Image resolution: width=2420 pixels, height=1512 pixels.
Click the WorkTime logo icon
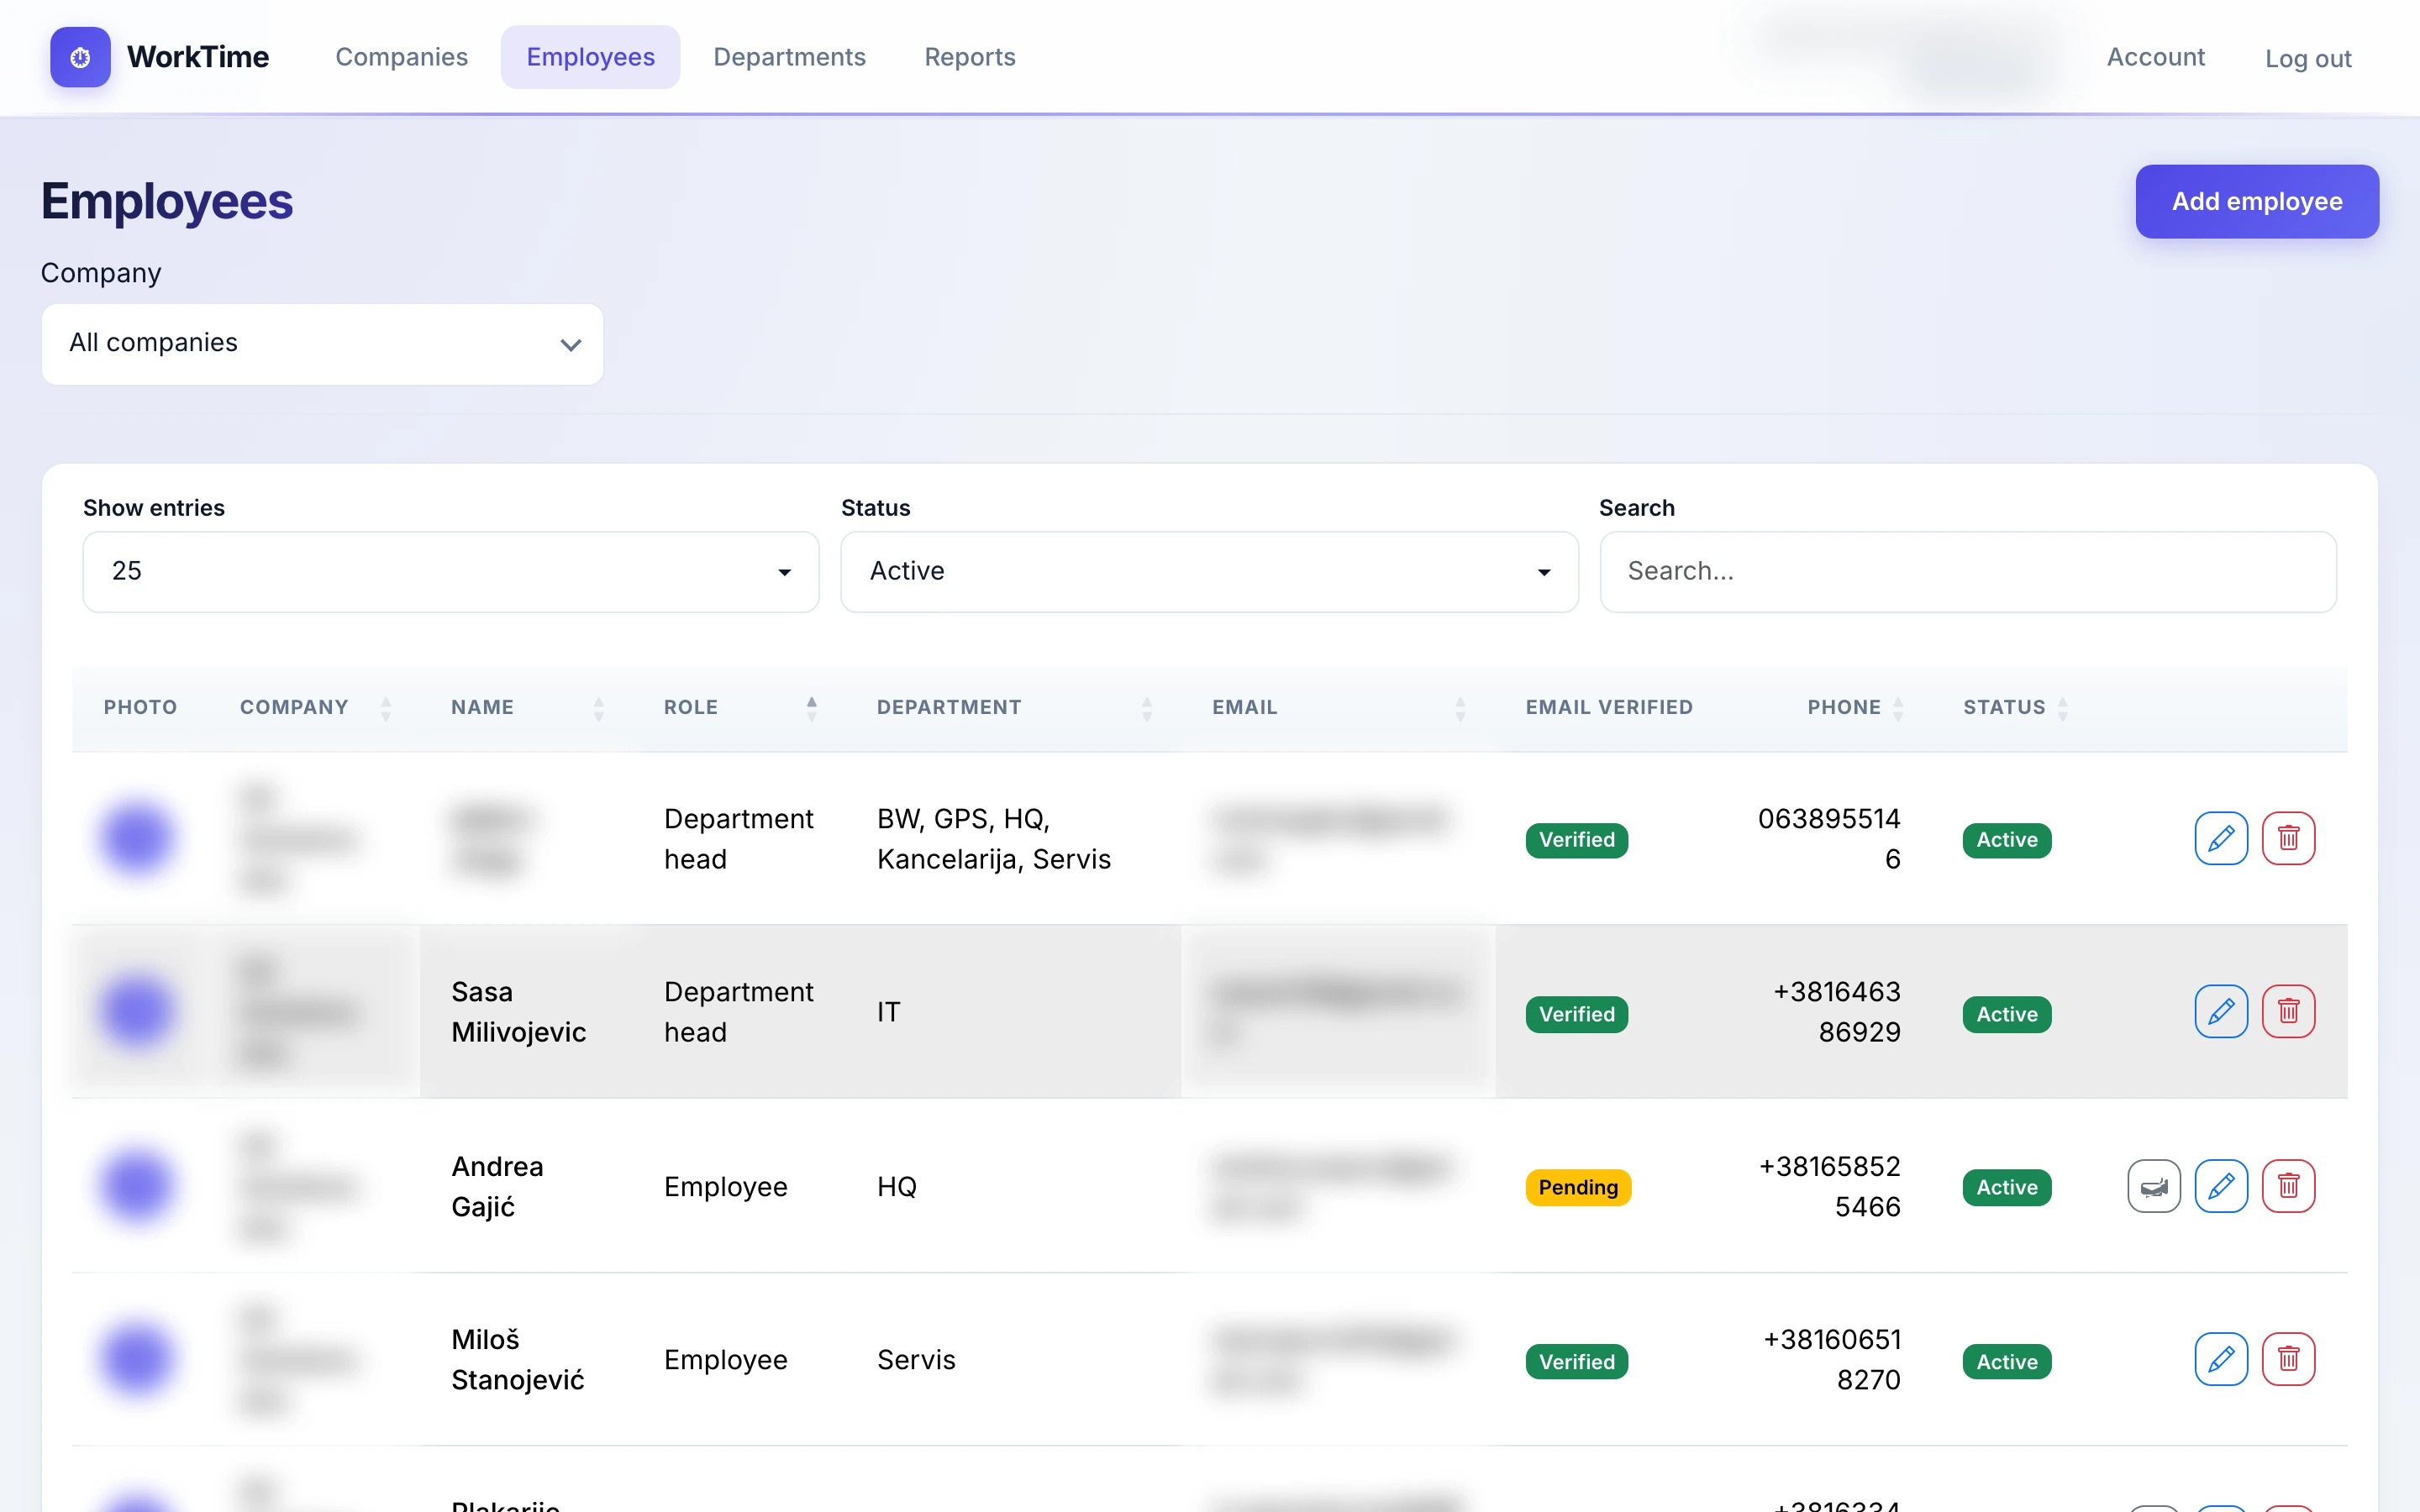[80, 57]
